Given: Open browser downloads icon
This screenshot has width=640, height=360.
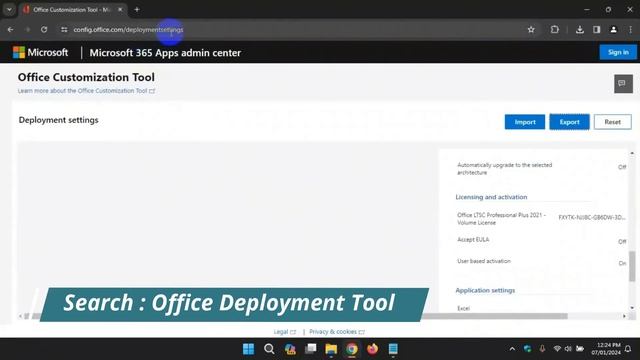Looking at the screenshot, I should point(580,29).
